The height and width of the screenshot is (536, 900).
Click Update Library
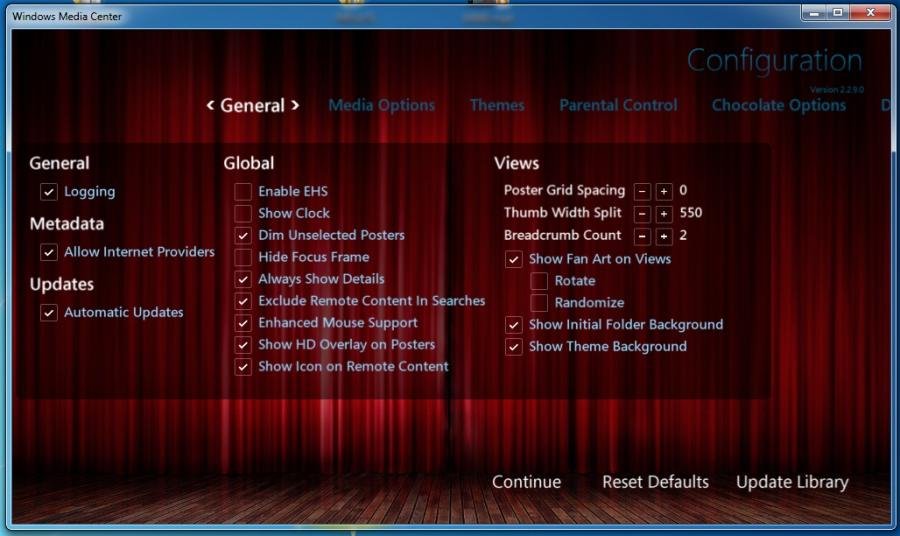click(x=792, y=483)
